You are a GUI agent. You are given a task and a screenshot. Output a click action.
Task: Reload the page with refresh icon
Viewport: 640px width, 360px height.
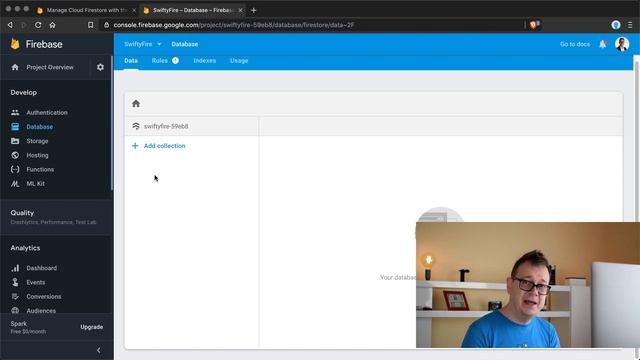38,25
